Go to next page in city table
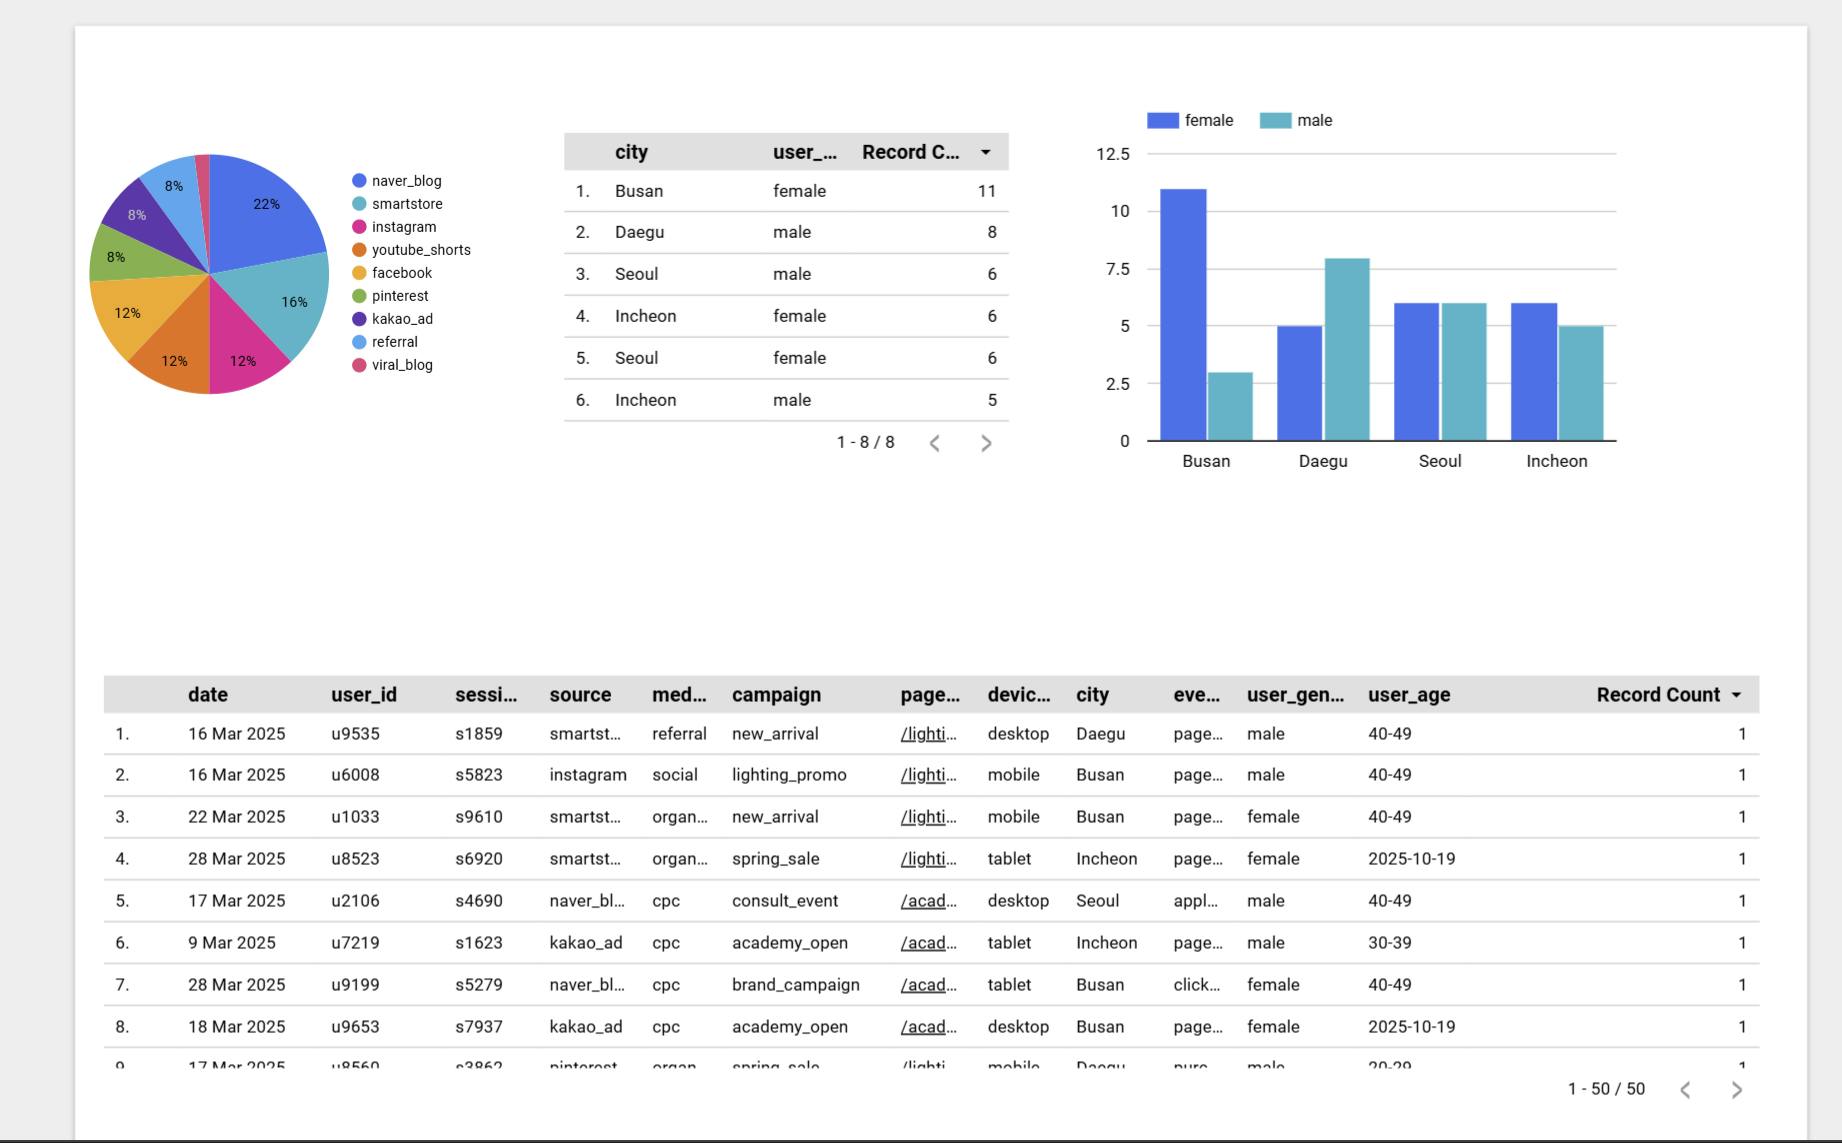 986,443
